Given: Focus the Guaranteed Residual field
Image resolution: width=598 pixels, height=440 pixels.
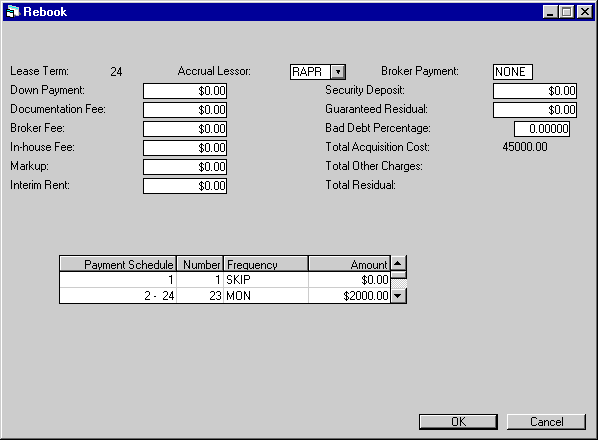Looking at the screenshot, I should pyautogui.click(x=535, y=110).
